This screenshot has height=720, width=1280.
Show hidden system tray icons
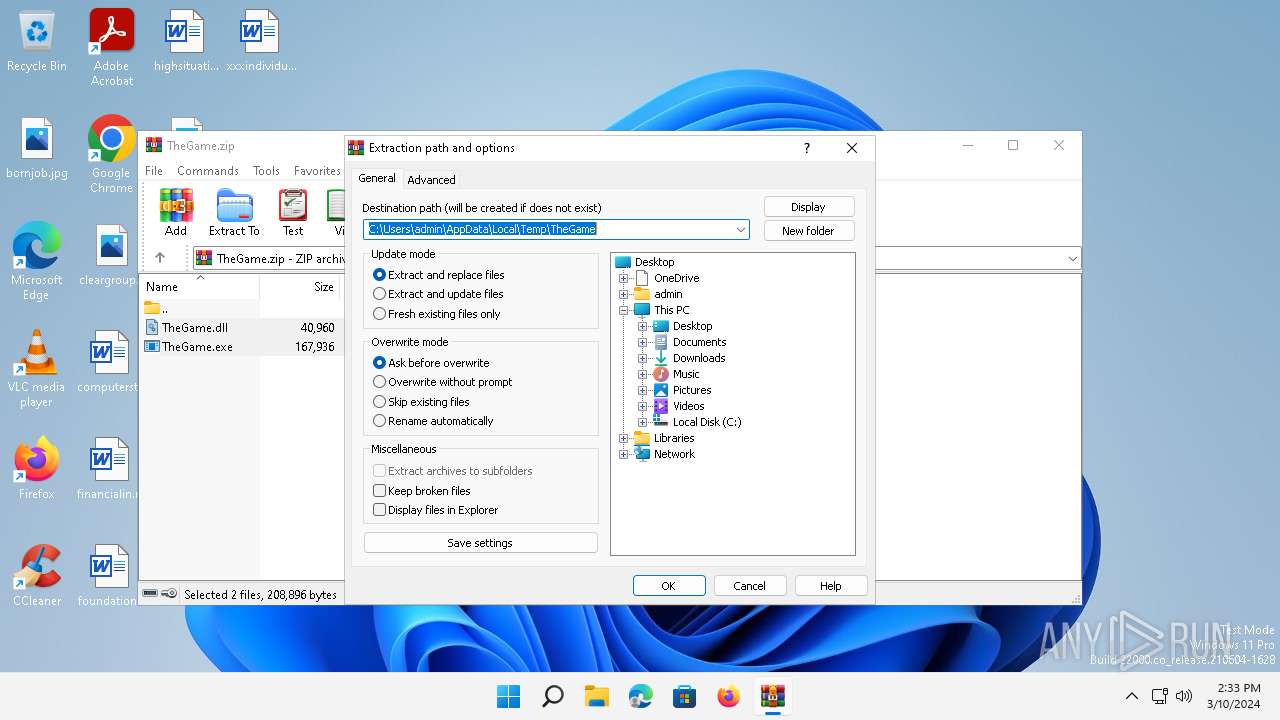pos(1132,696)
